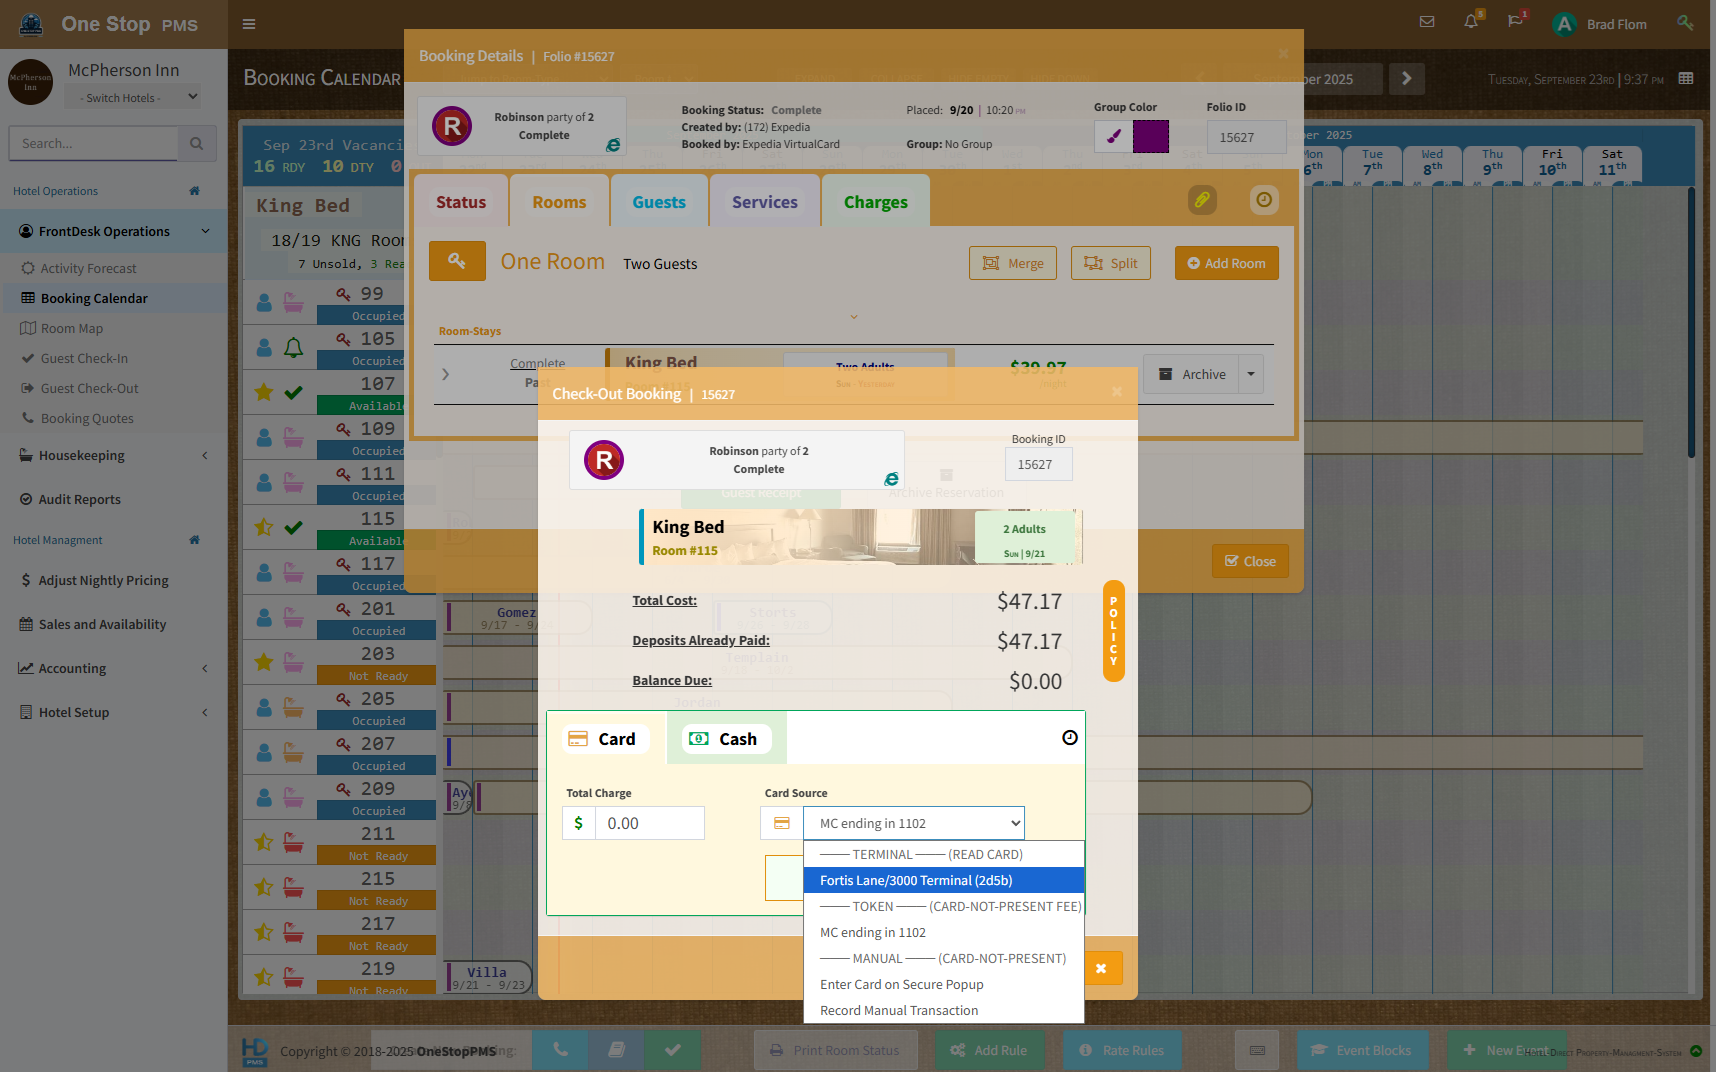Click the Add Room button
The width and height of the screenshot is (1716, 1072).
pos(1226,263)
